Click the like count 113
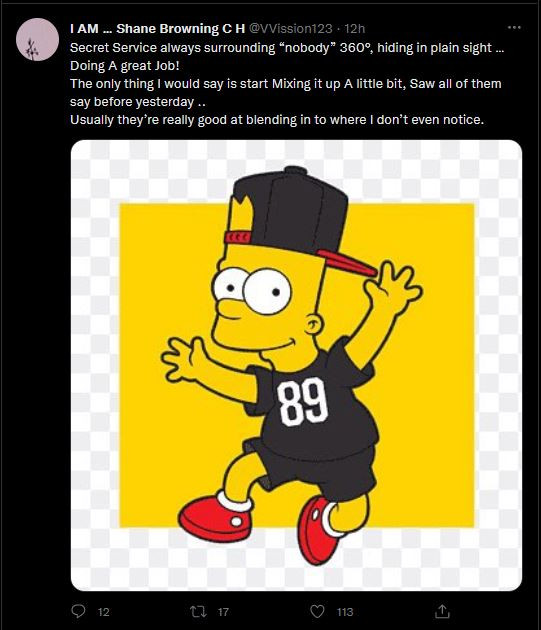 (345, 612)
